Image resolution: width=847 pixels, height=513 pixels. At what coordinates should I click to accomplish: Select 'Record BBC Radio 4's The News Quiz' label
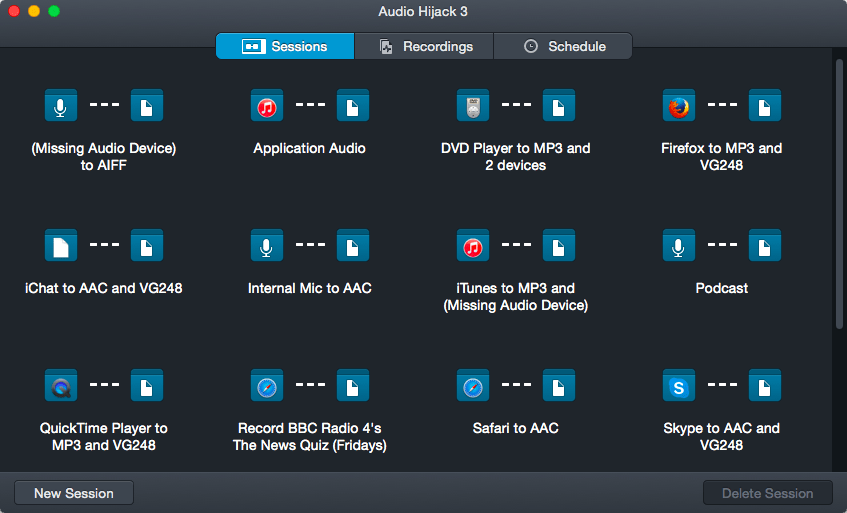point(310,436)
